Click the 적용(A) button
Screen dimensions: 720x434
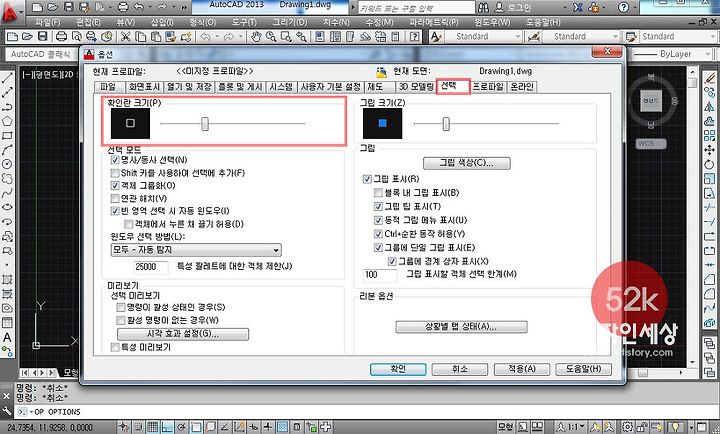coord(522,369)
